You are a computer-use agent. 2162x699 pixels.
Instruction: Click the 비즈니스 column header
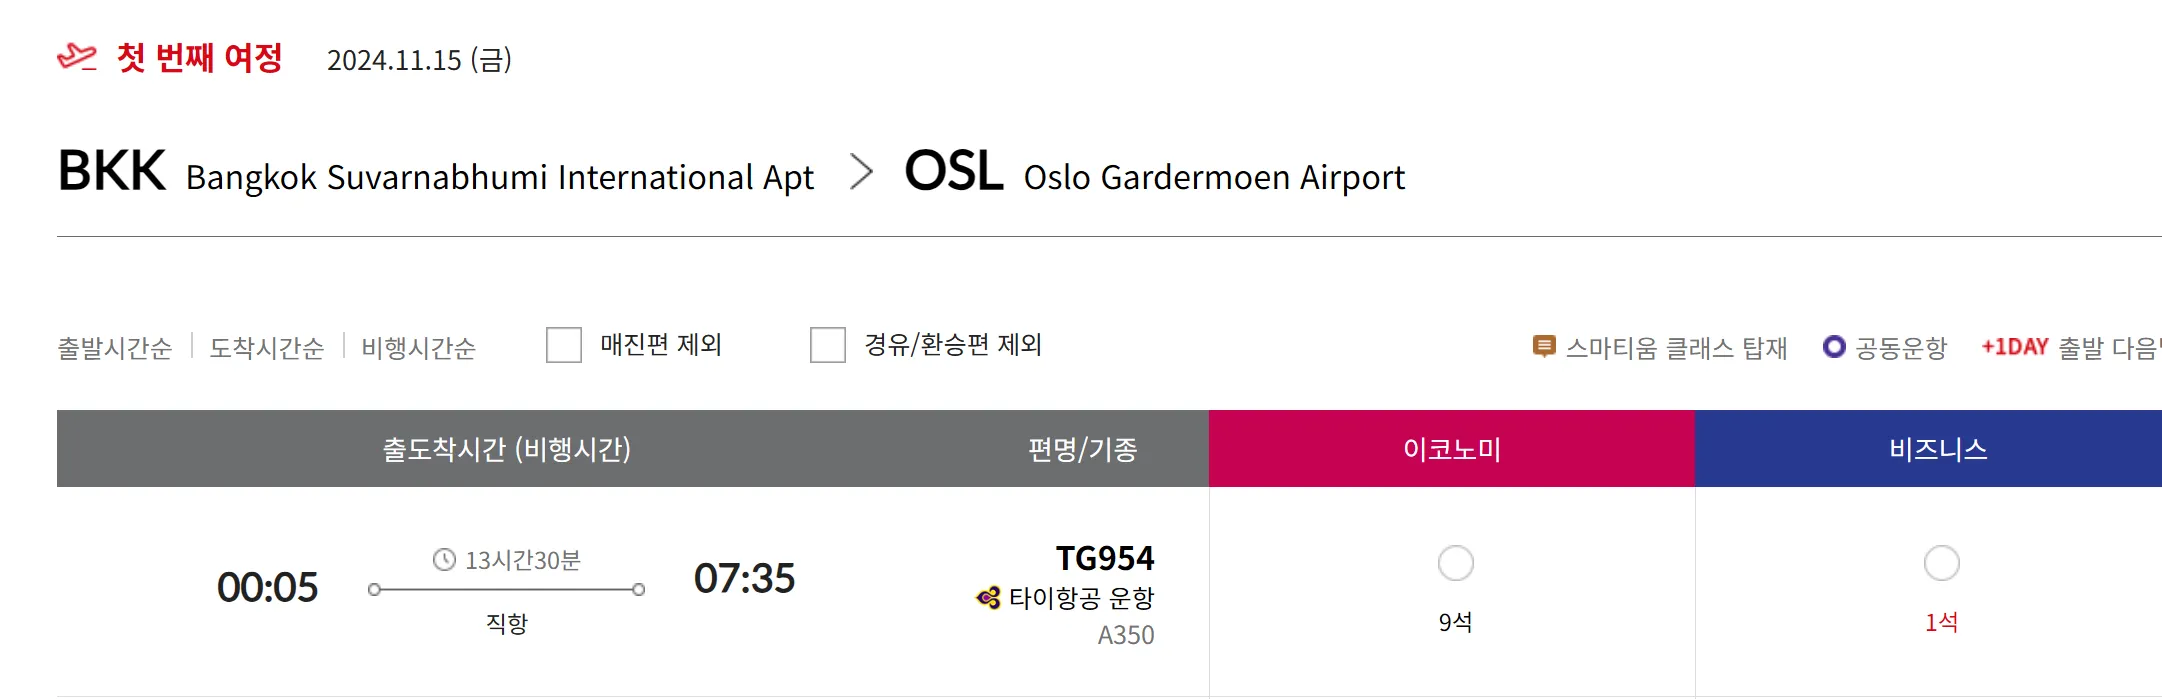click(x=1938, y=449)
